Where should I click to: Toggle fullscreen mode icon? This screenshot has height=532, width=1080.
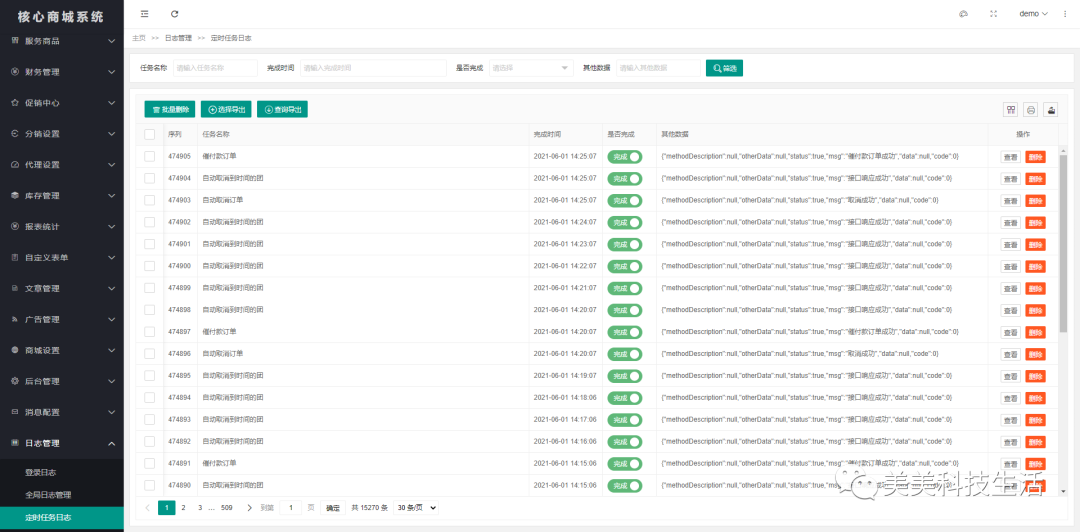coord(993,14)
